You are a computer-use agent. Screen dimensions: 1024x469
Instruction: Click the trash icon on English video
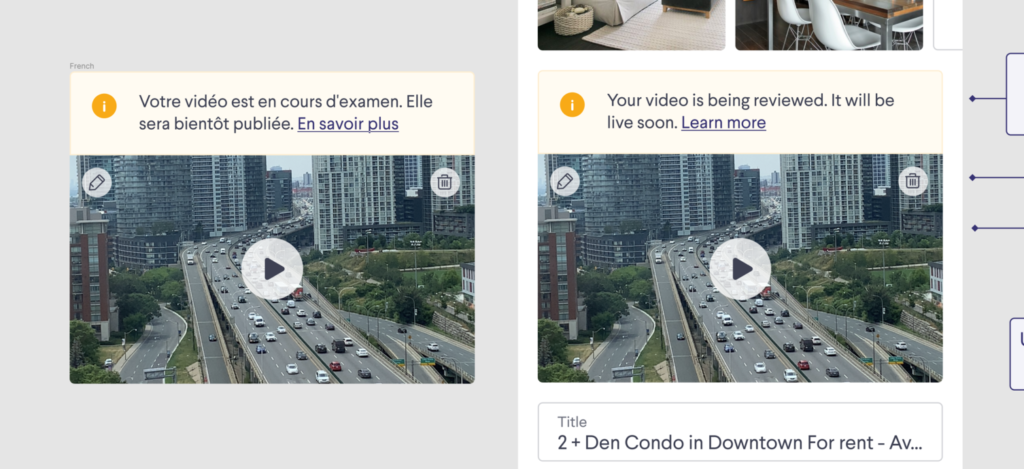[x=913, y=181]
